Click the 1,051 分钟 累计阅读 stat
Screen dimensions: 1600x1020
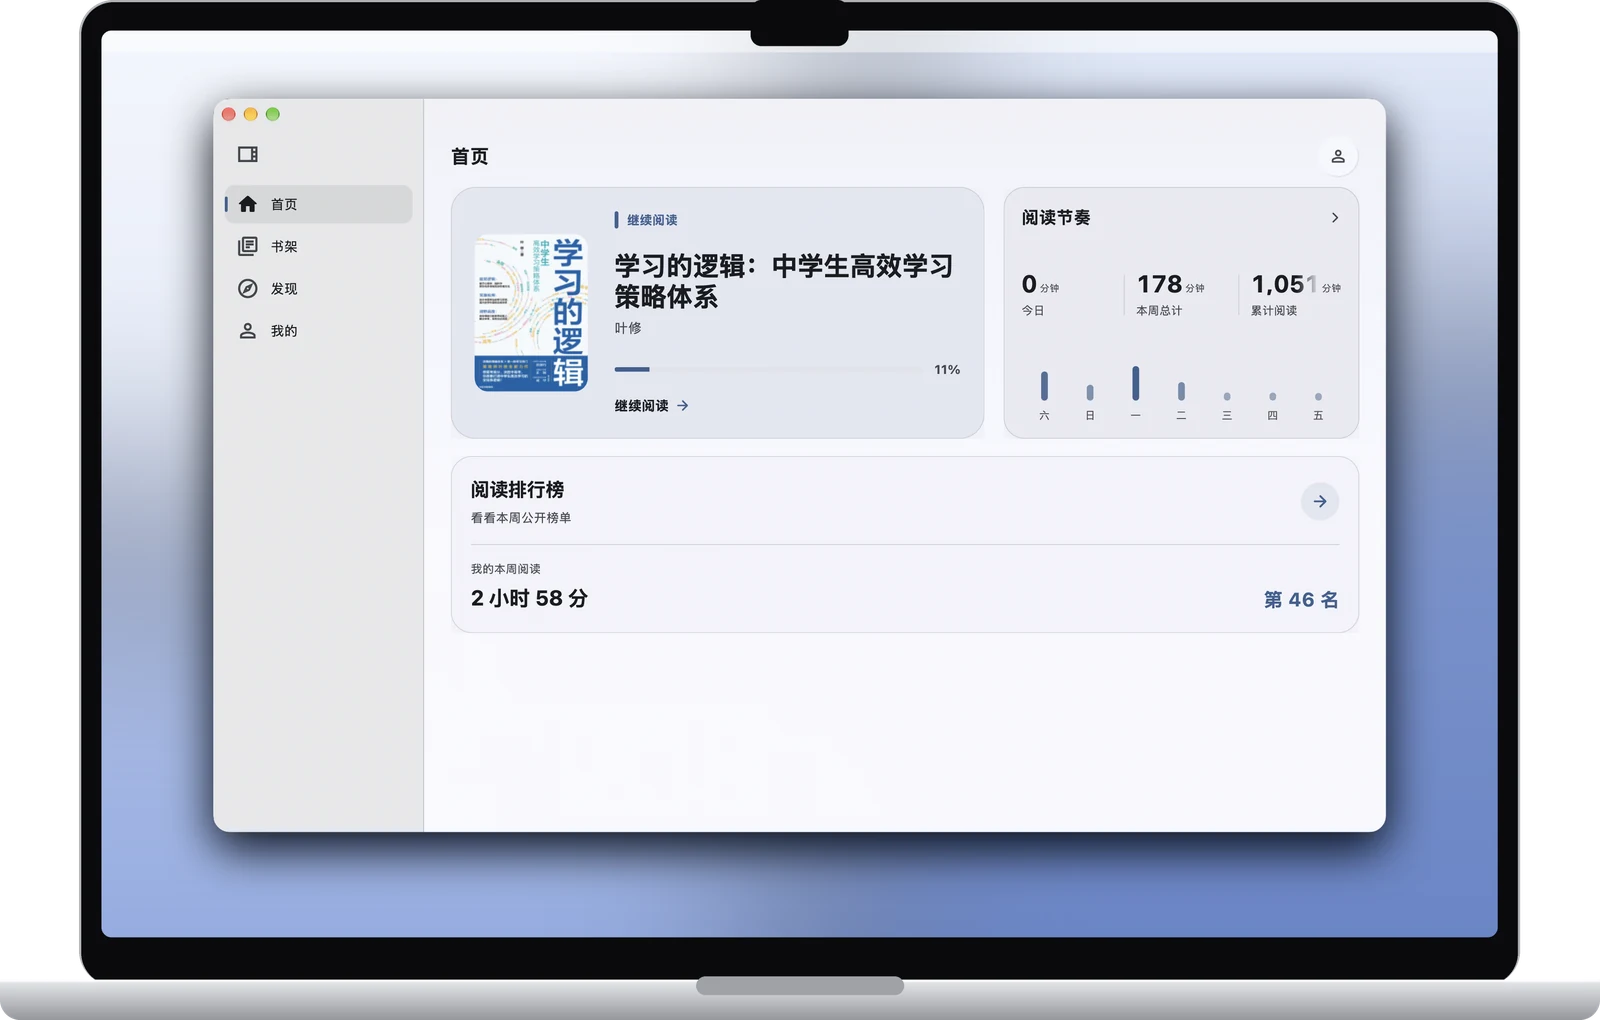pos(1296,295)
